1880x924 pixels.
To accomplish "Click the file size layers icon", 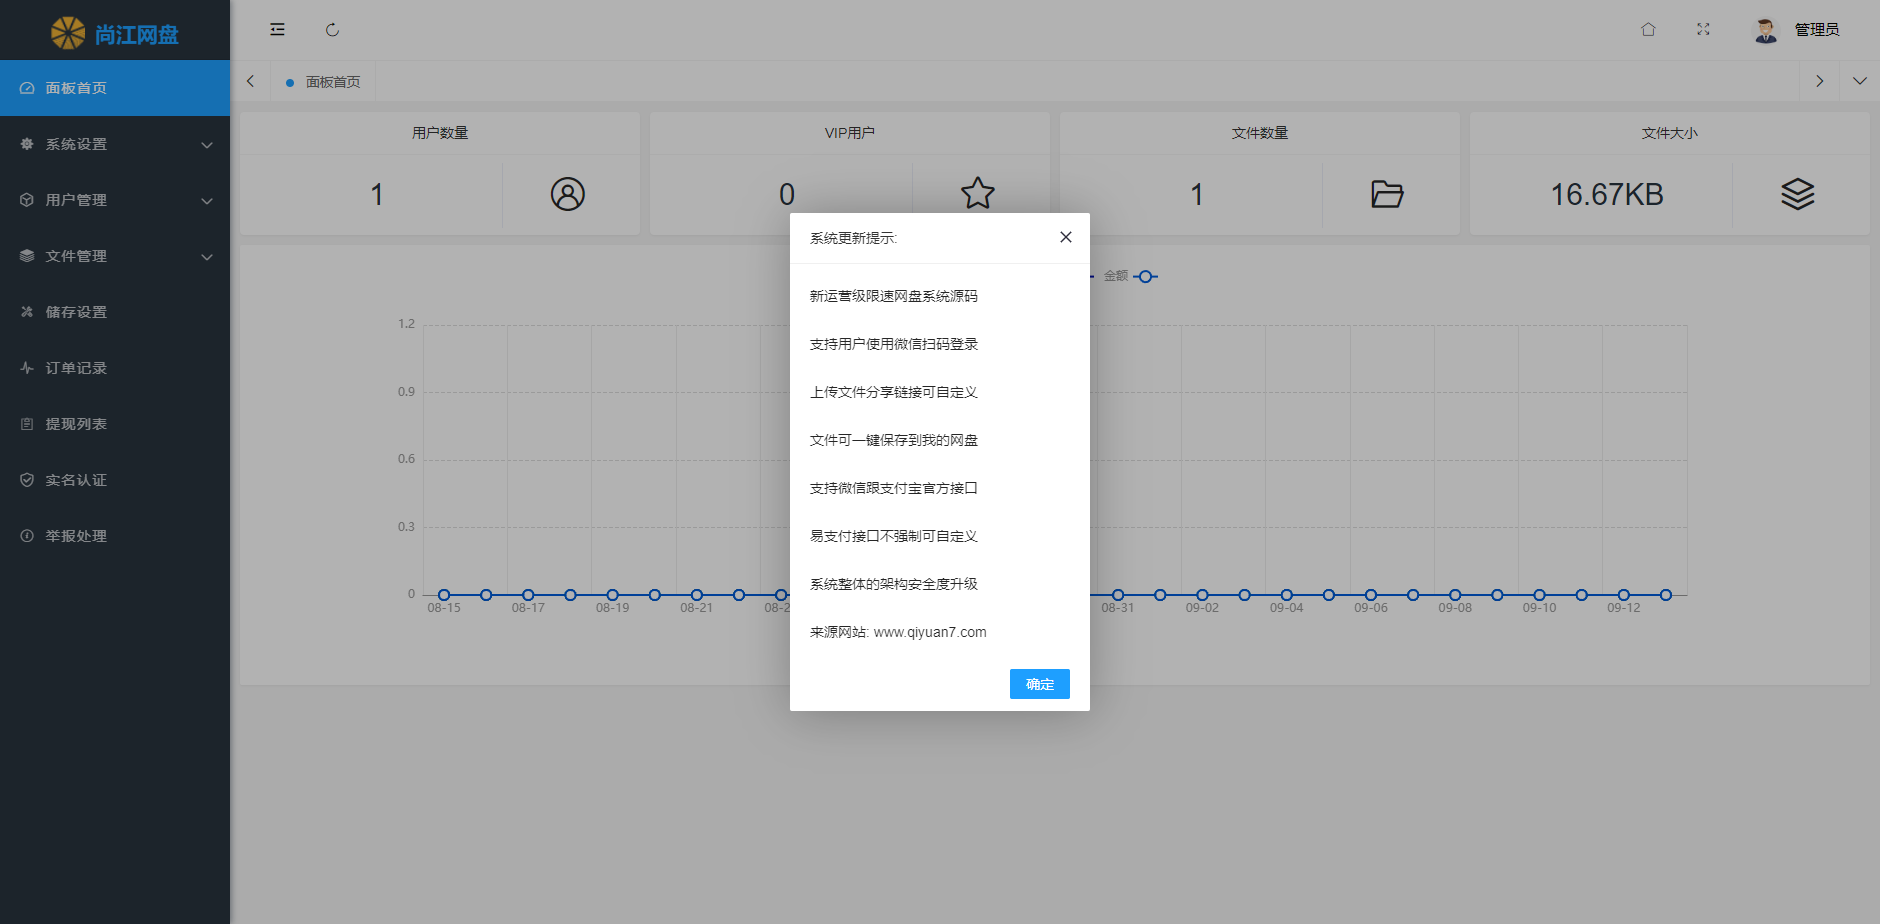I will (x=1797, y=194).
